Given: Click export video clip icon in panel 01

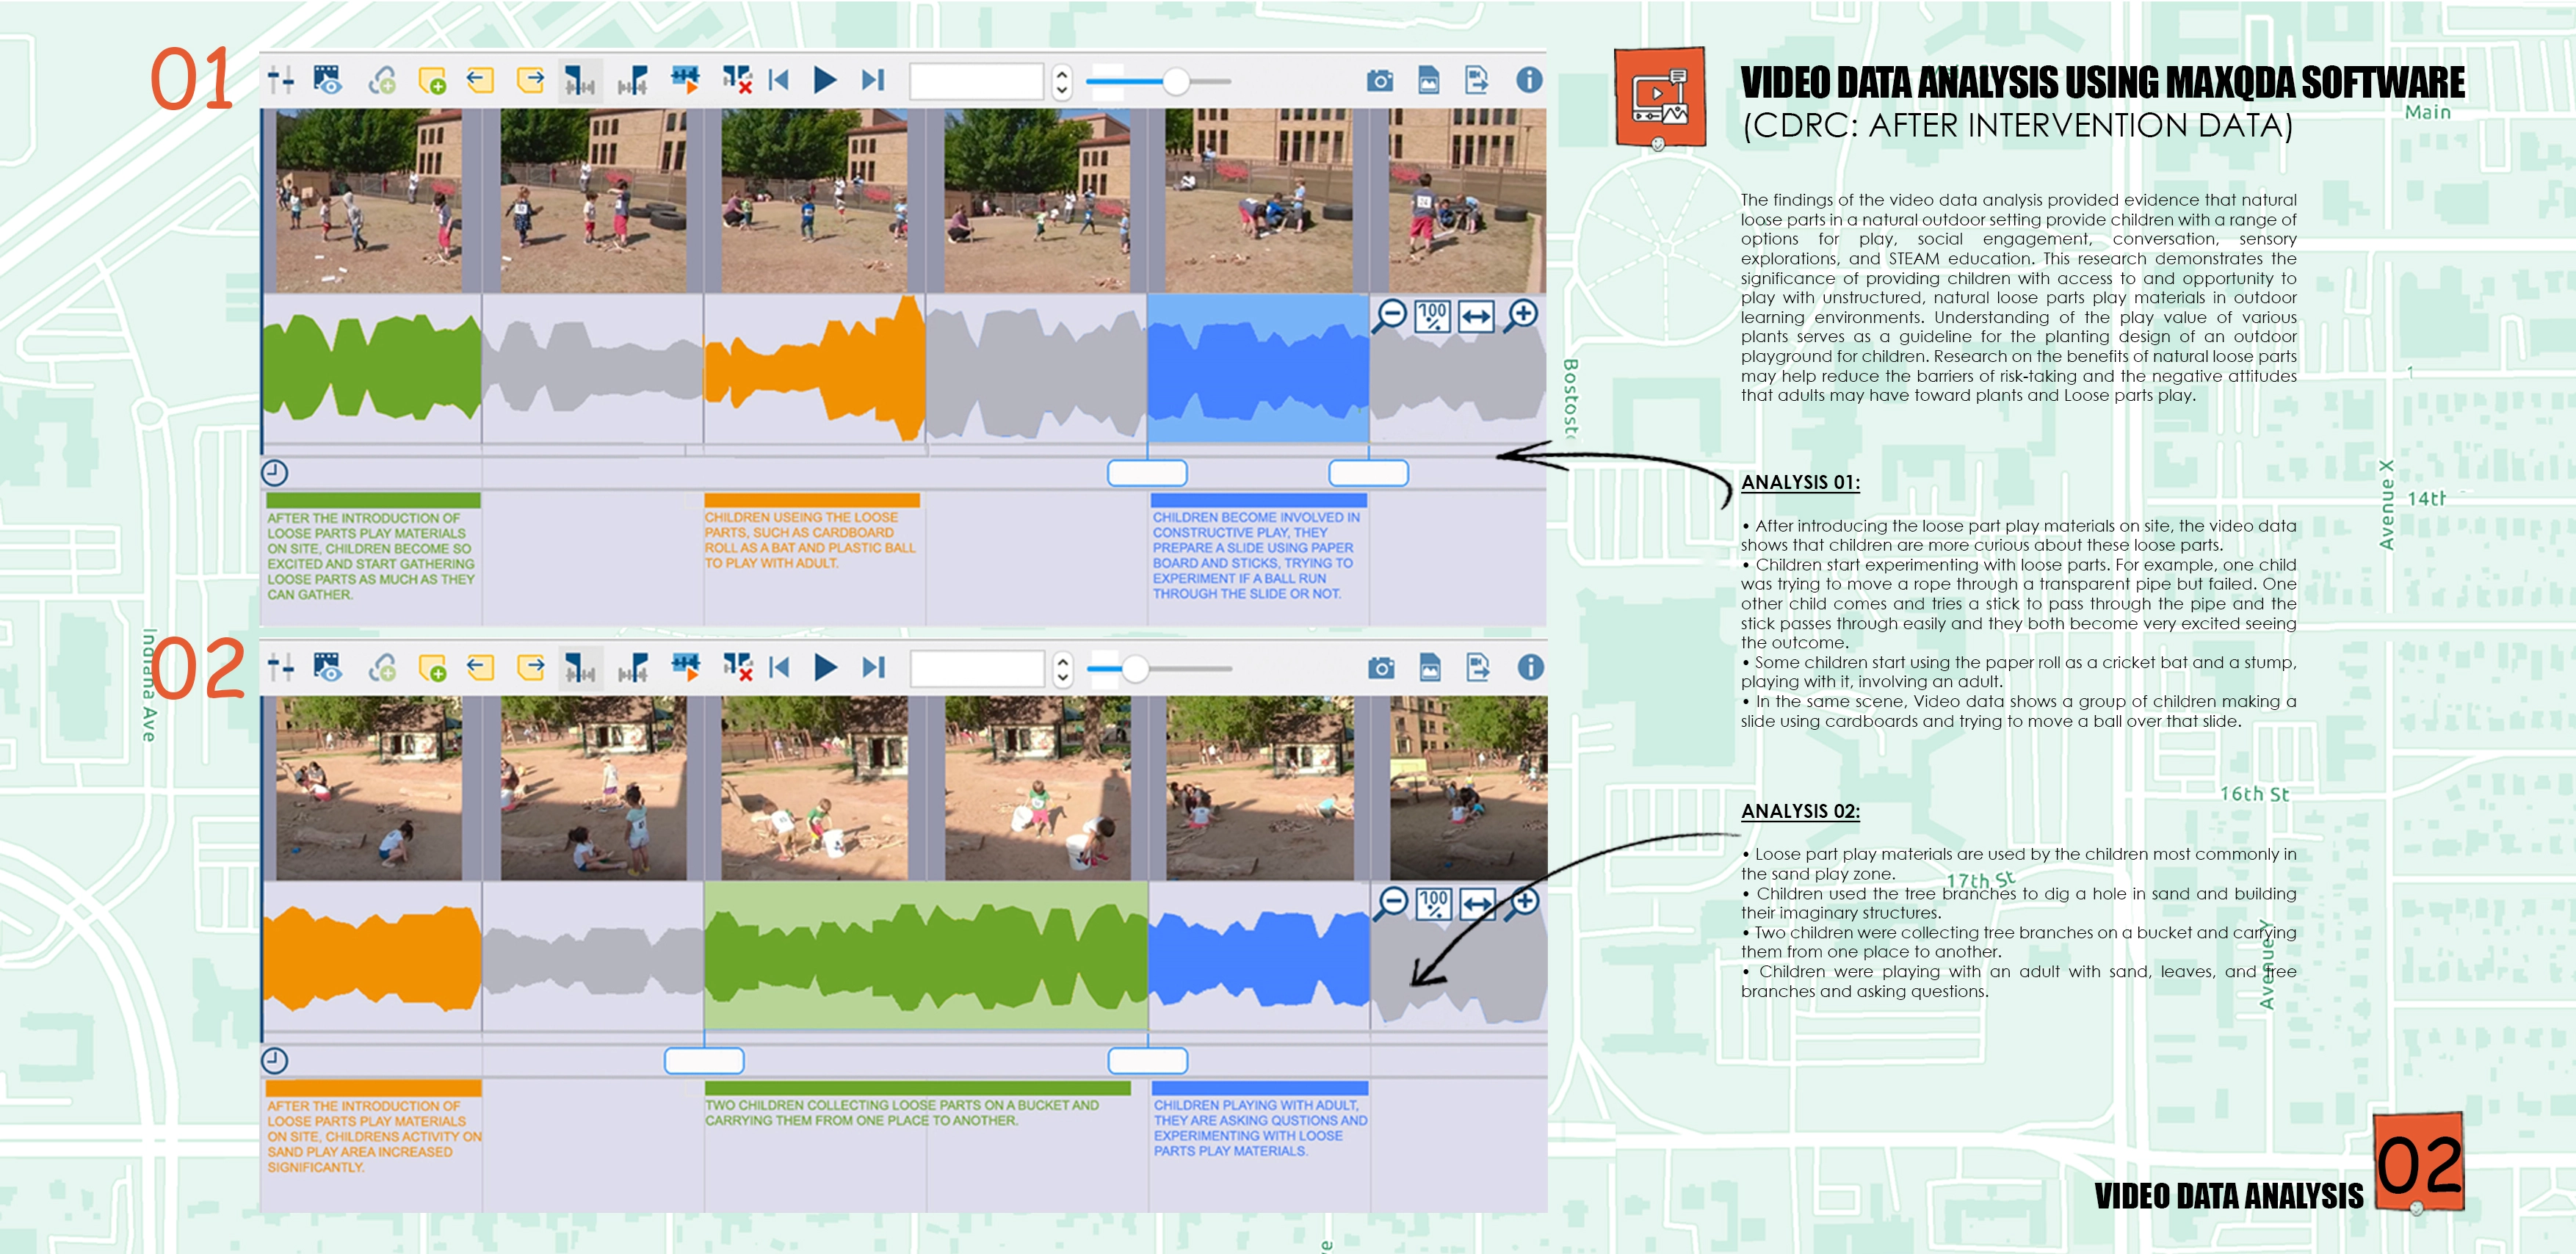Looking at the screenshot, I should [1477, 80].
